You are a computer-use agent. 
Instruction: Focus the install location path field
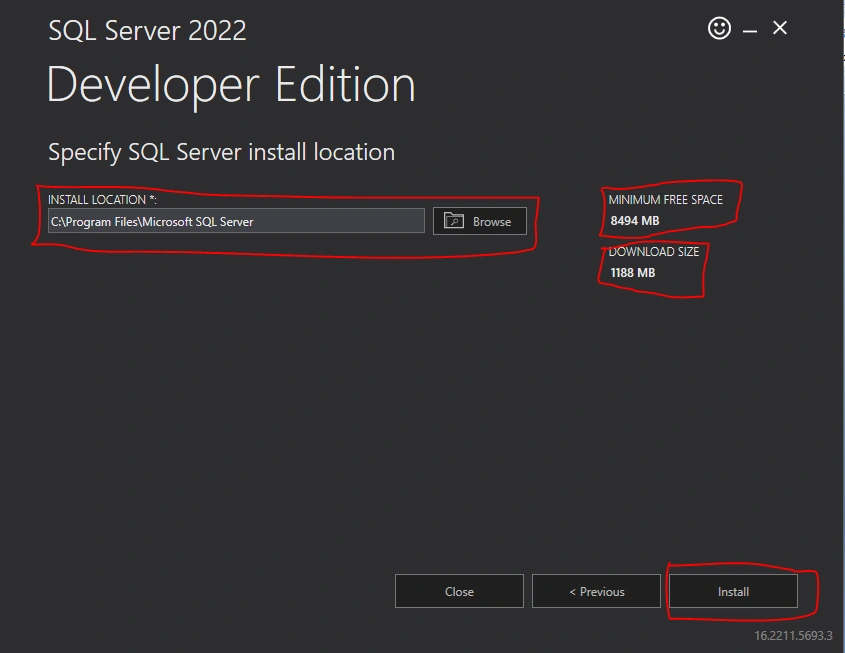[236, 221]
